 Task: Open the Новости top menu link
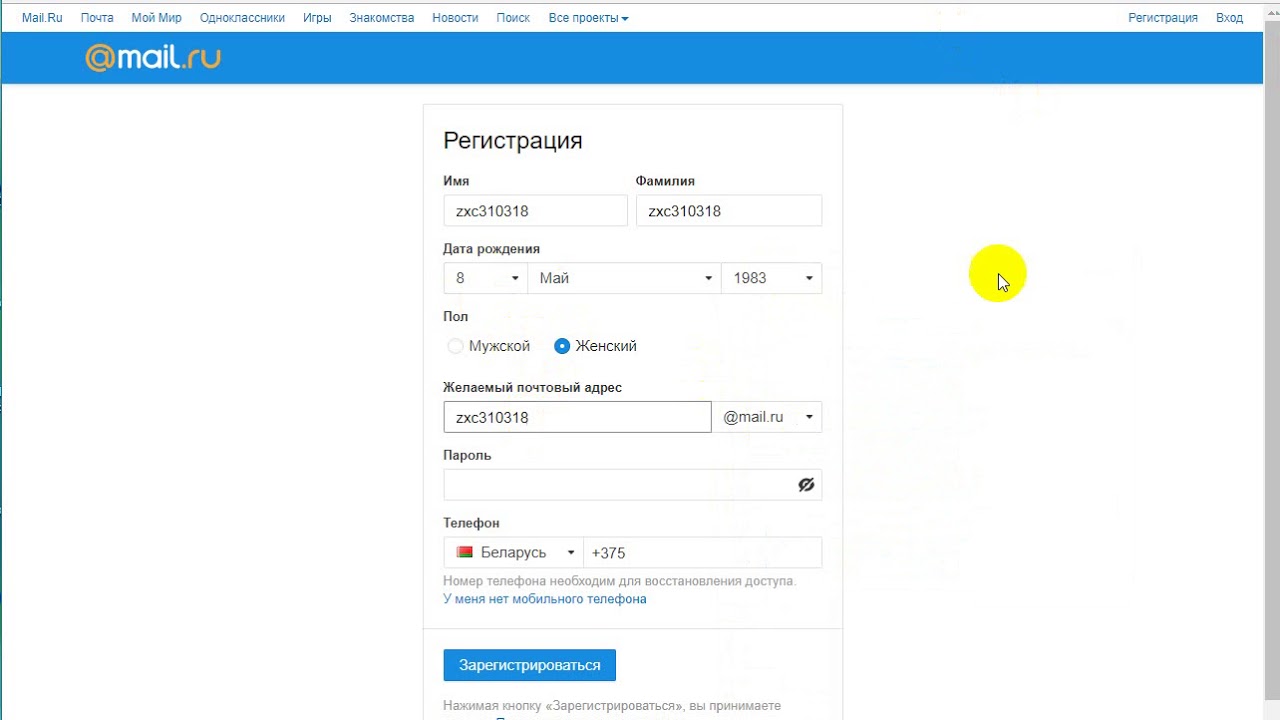click(455, 18)
